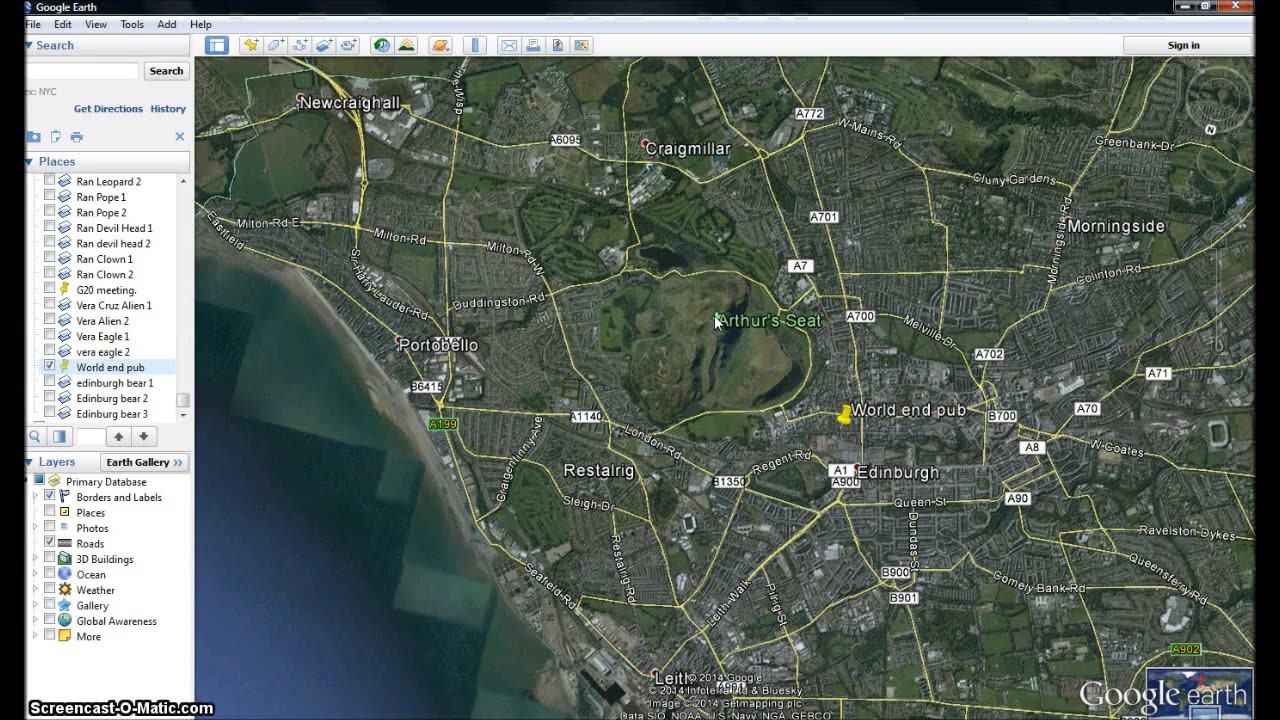
Task: Move selected place up arrow
Action: (118, 436)
